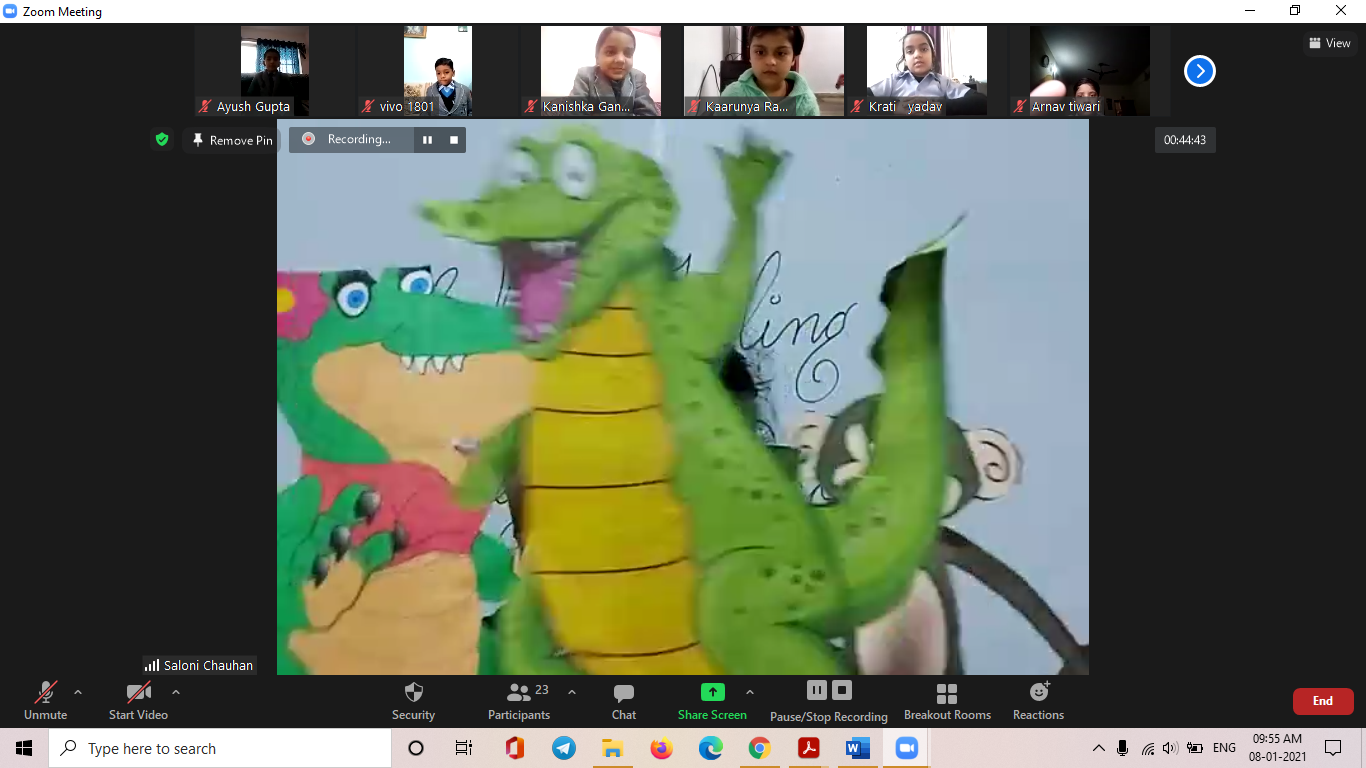Show next participants with blue arrow
Image resolution: width=1366 pixels, height=768 pixels.
click(x=1199, y=71)
